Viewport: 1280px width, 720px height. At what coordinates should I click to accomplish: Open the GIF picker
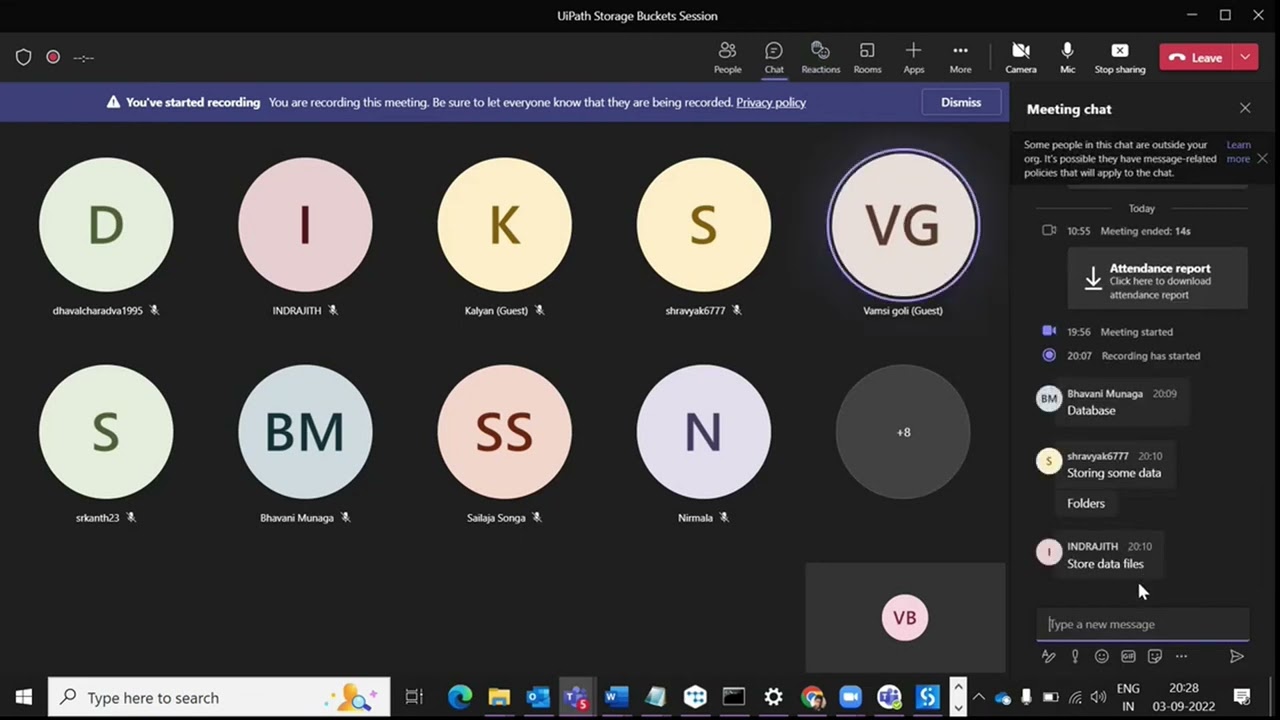pos(1128,656)
